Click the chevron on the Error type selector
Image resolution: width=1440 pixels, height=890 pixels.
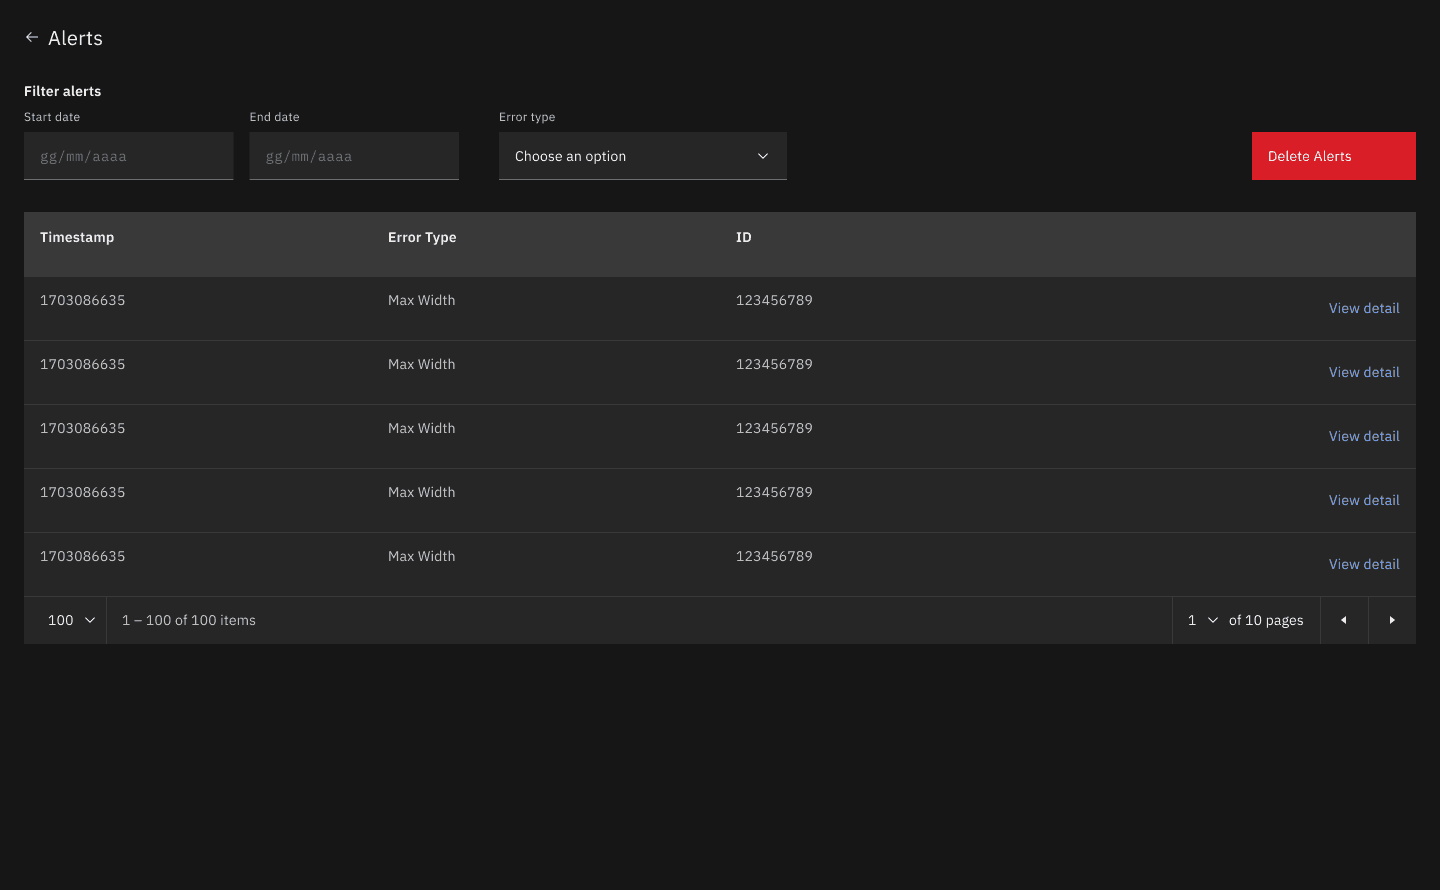click(762, 156)
